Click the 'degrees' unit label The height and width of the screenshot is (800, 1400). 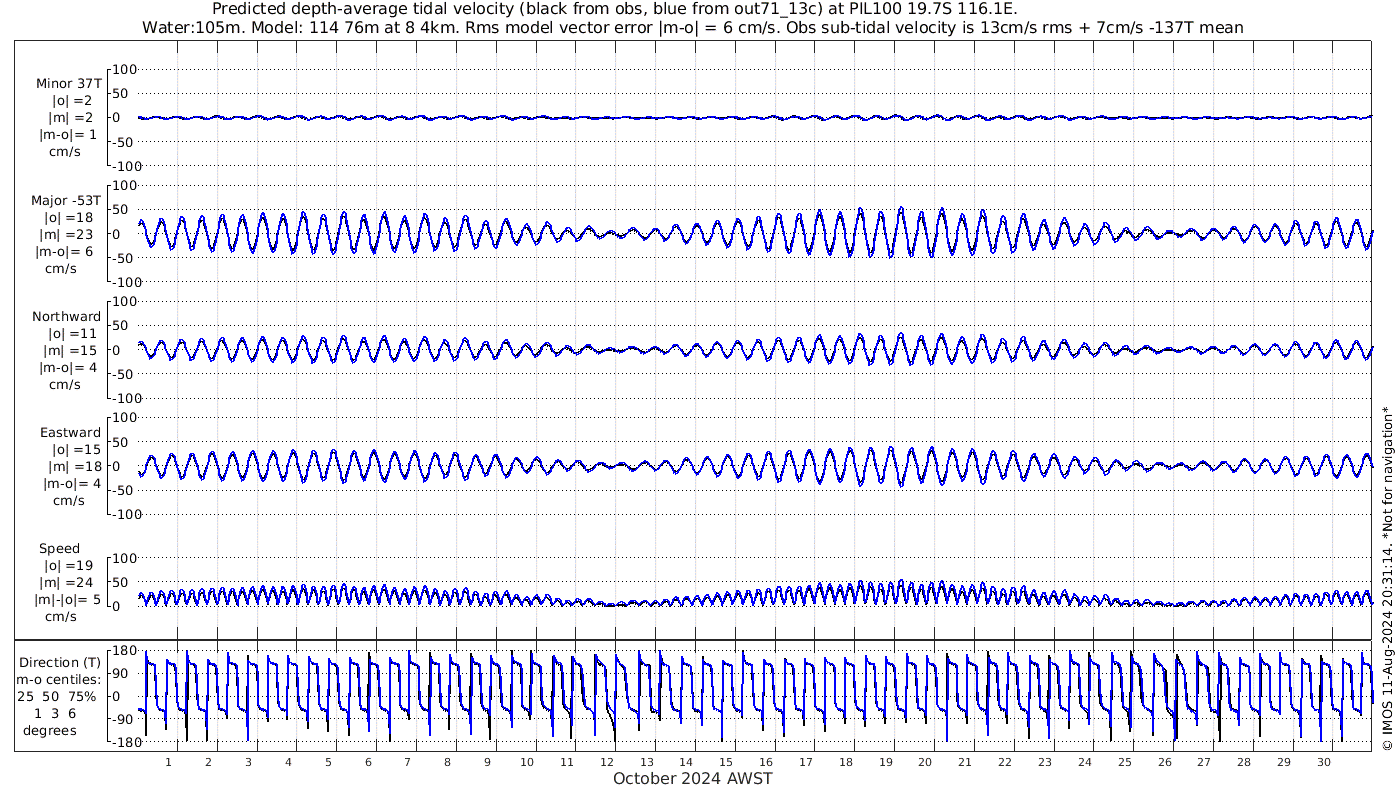[50, 731]
